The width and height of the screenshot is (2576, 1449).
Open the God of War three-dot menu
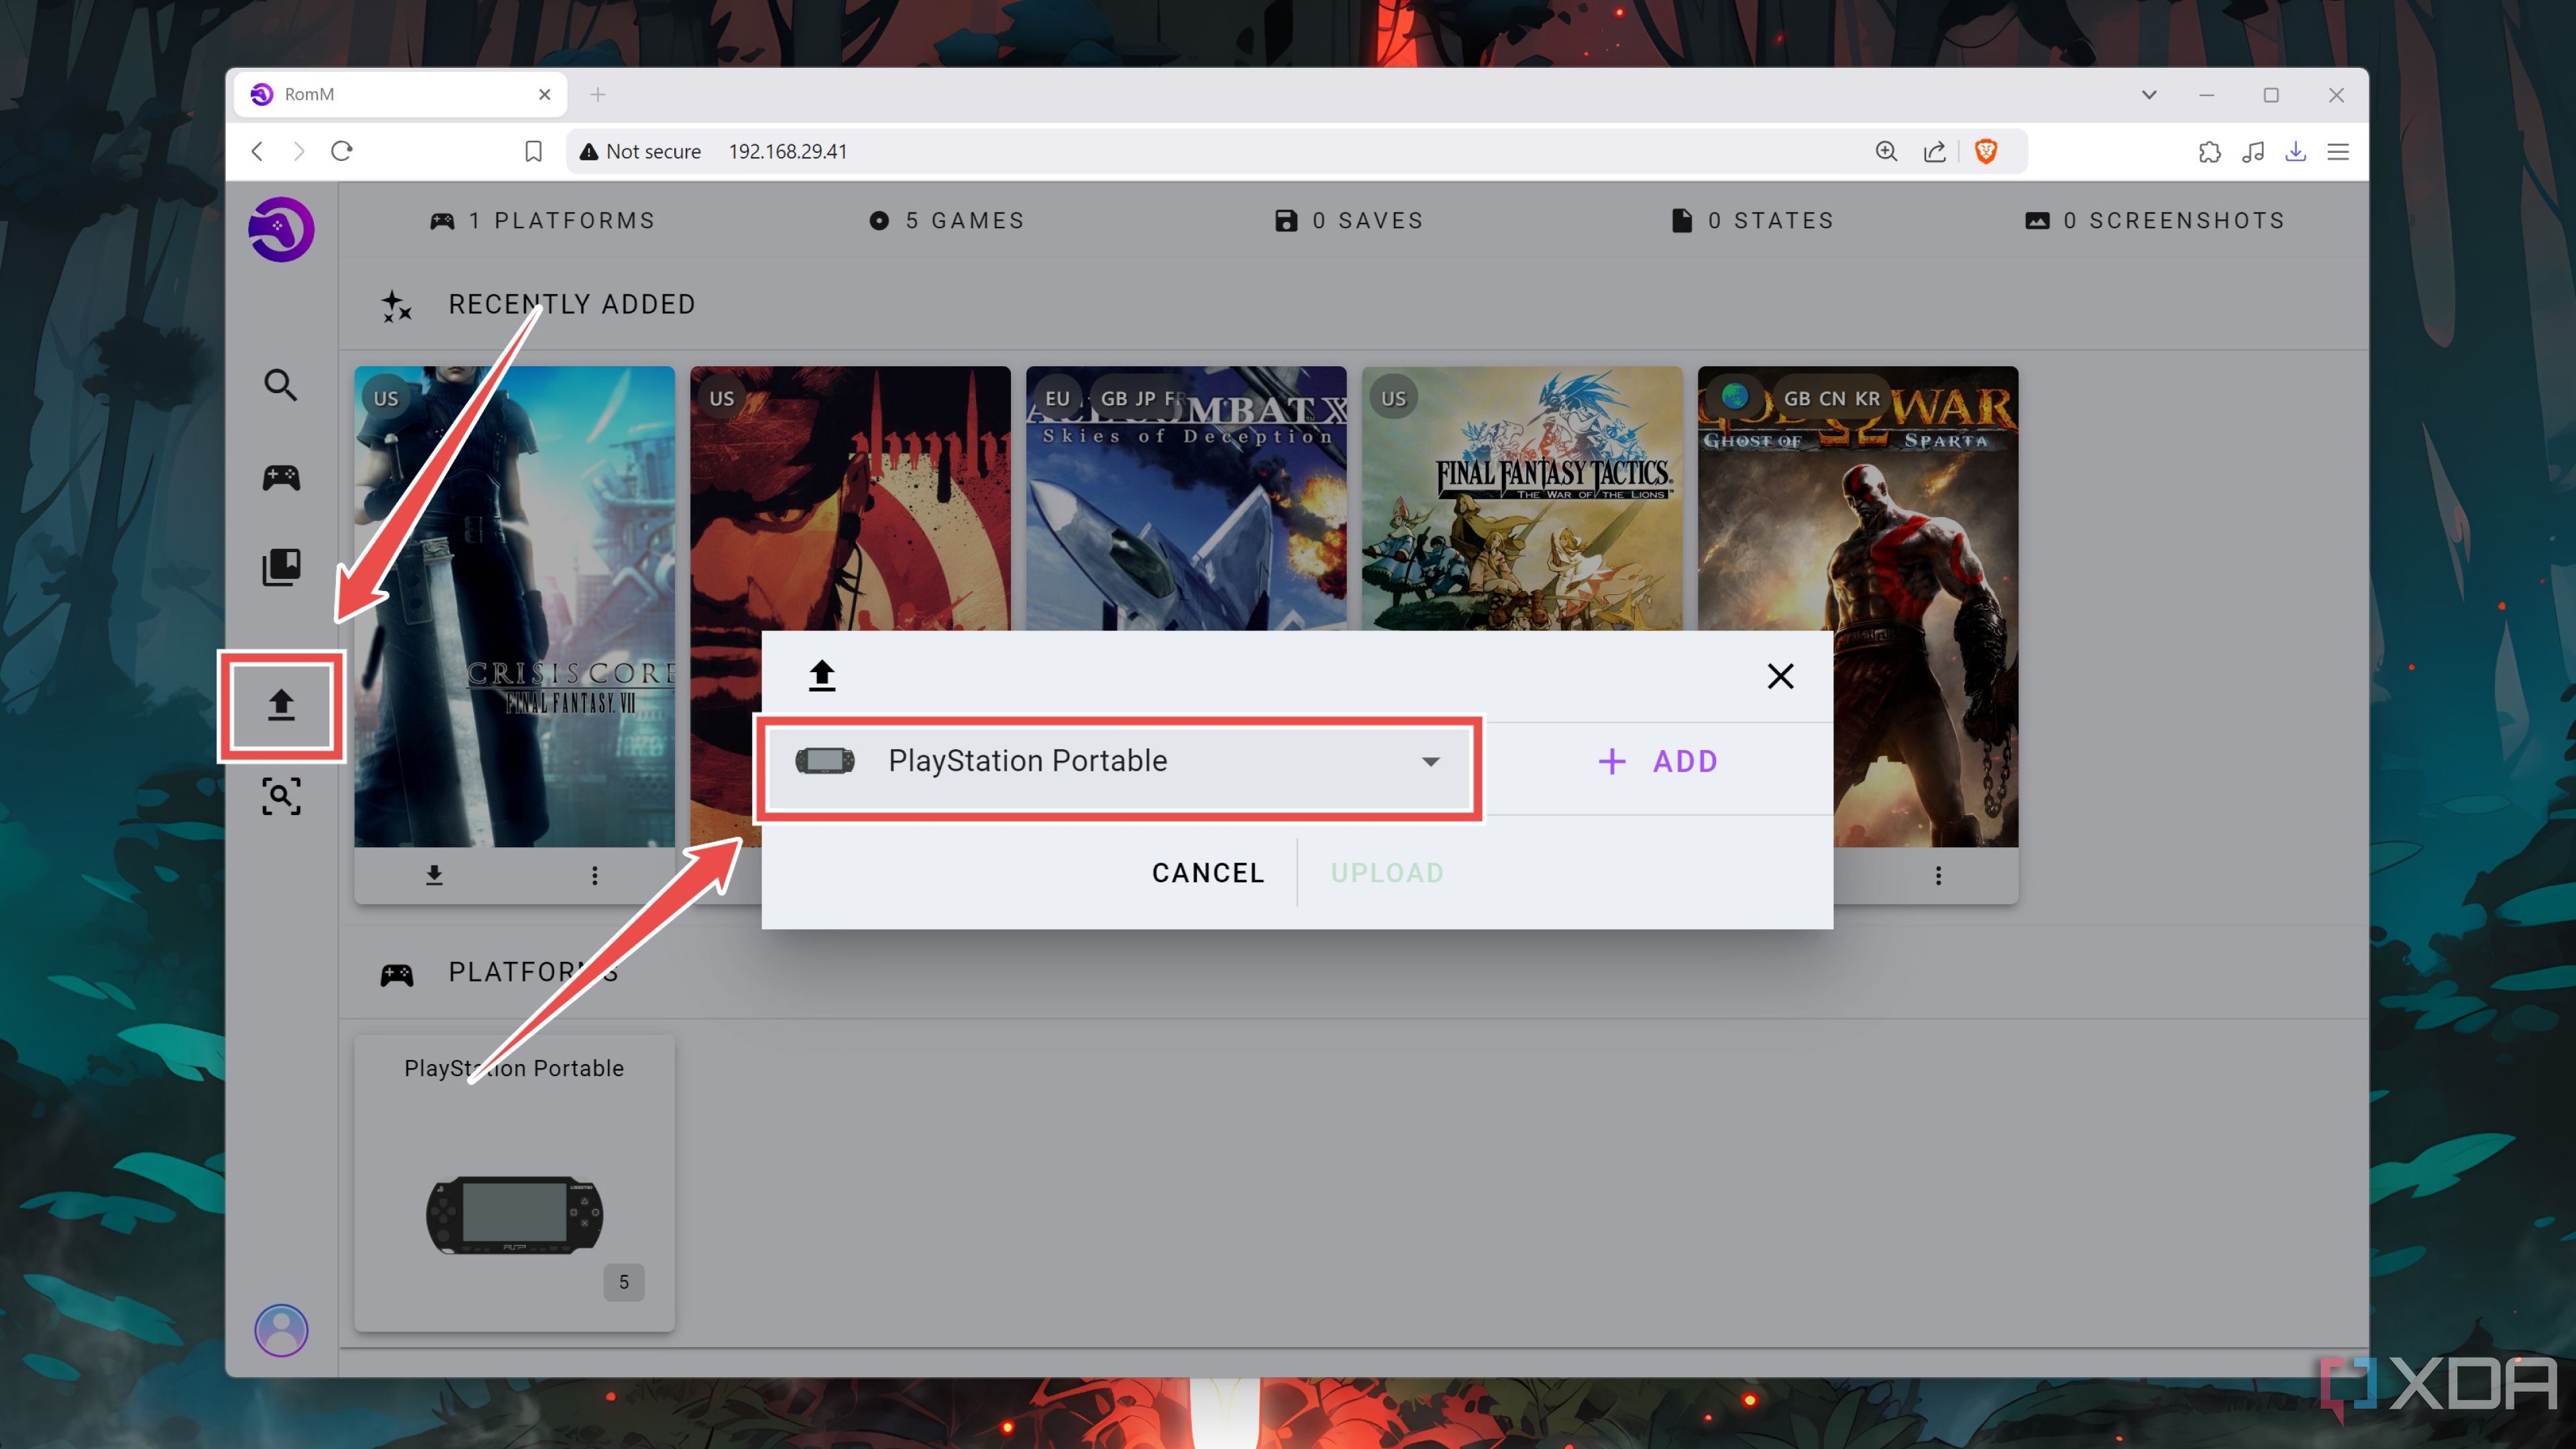click(1938, 875)
